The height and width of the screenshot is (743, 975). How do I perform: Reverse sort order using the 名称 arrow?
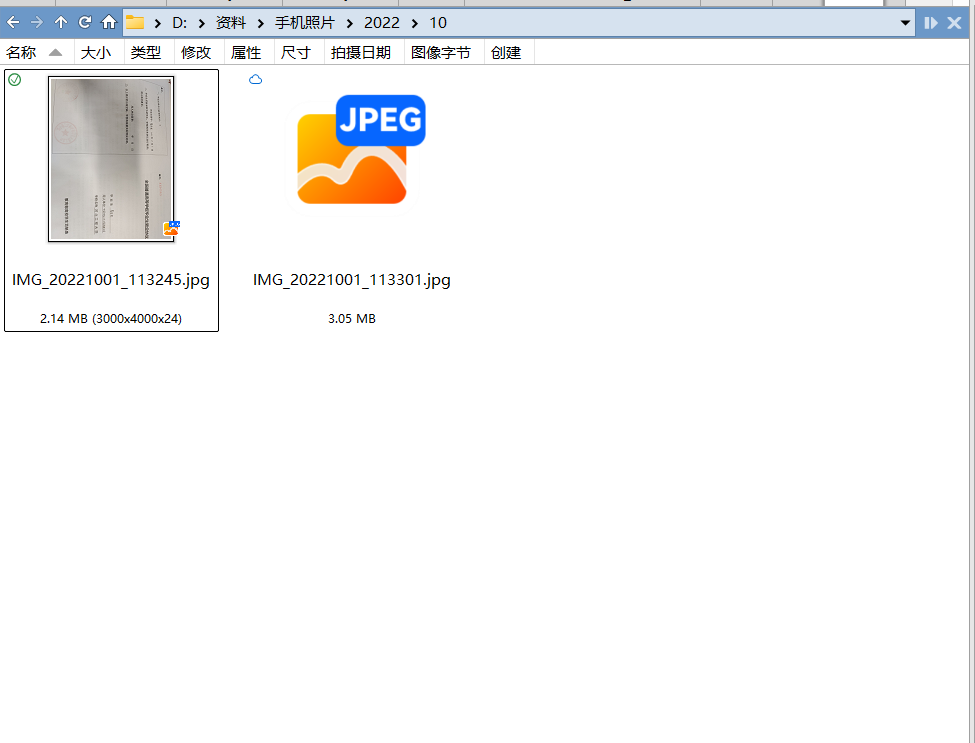click(x=55, y=53)
